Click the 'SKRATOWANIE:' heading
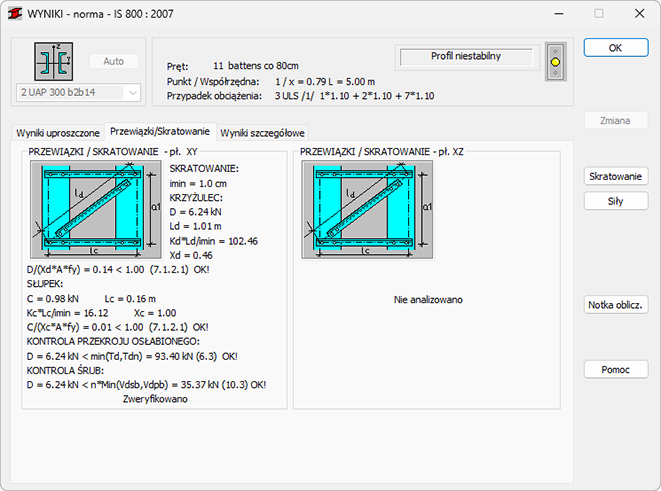Viewport: 661px width, 491px height. coord(204,169)
